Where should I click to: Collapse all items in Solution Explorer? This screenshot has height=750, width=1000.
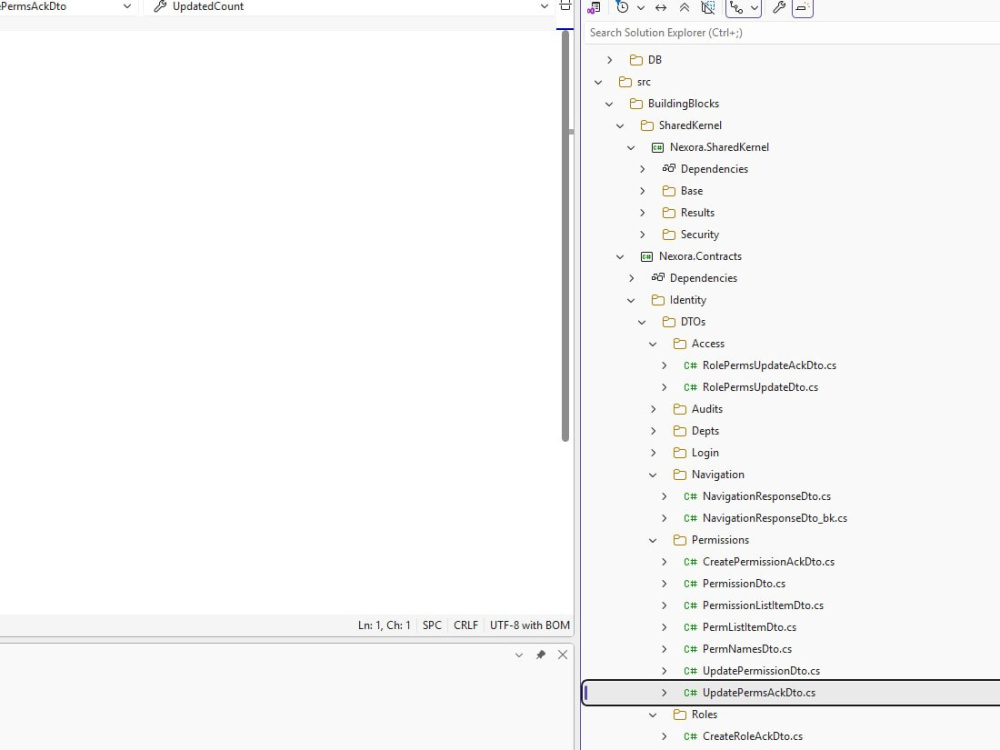[684, 8]
